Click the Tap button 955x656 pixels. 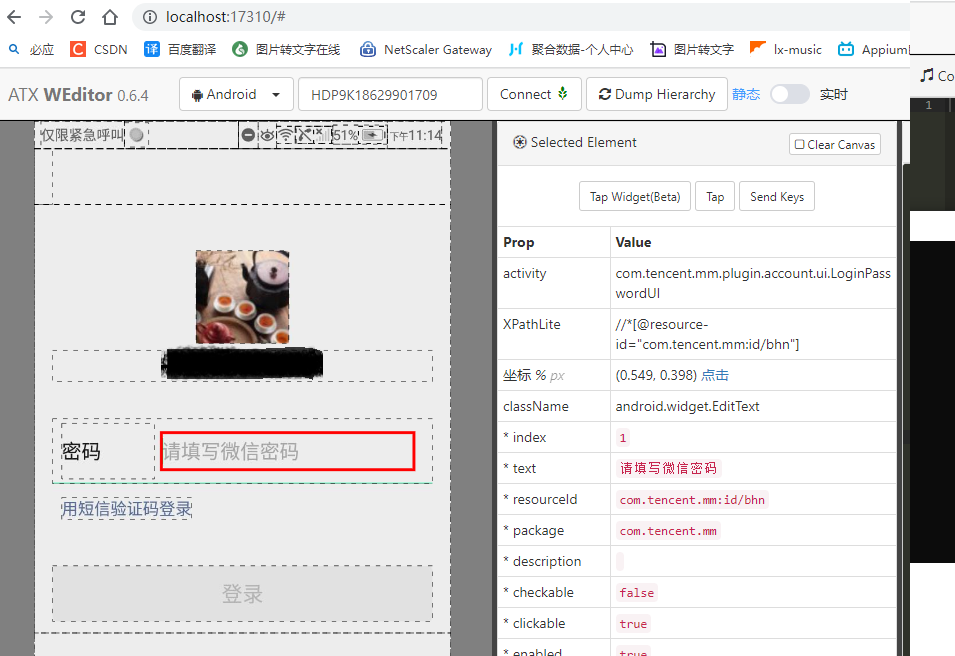(715, 196)
